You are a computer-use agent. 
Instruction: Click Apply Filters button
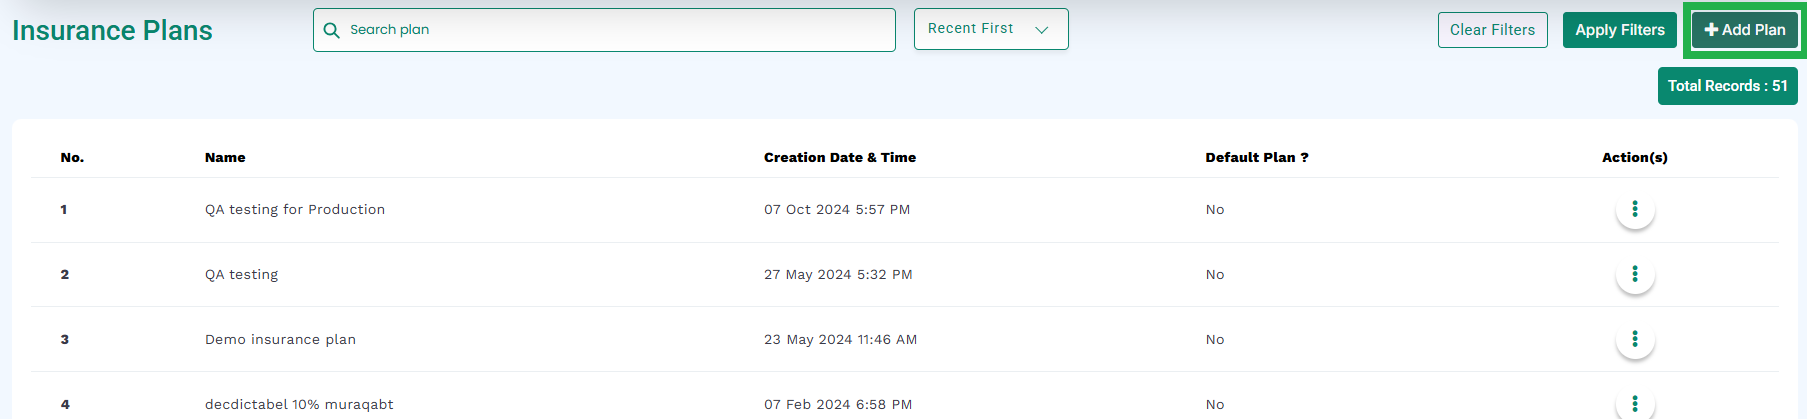(x=1620, y=30)
